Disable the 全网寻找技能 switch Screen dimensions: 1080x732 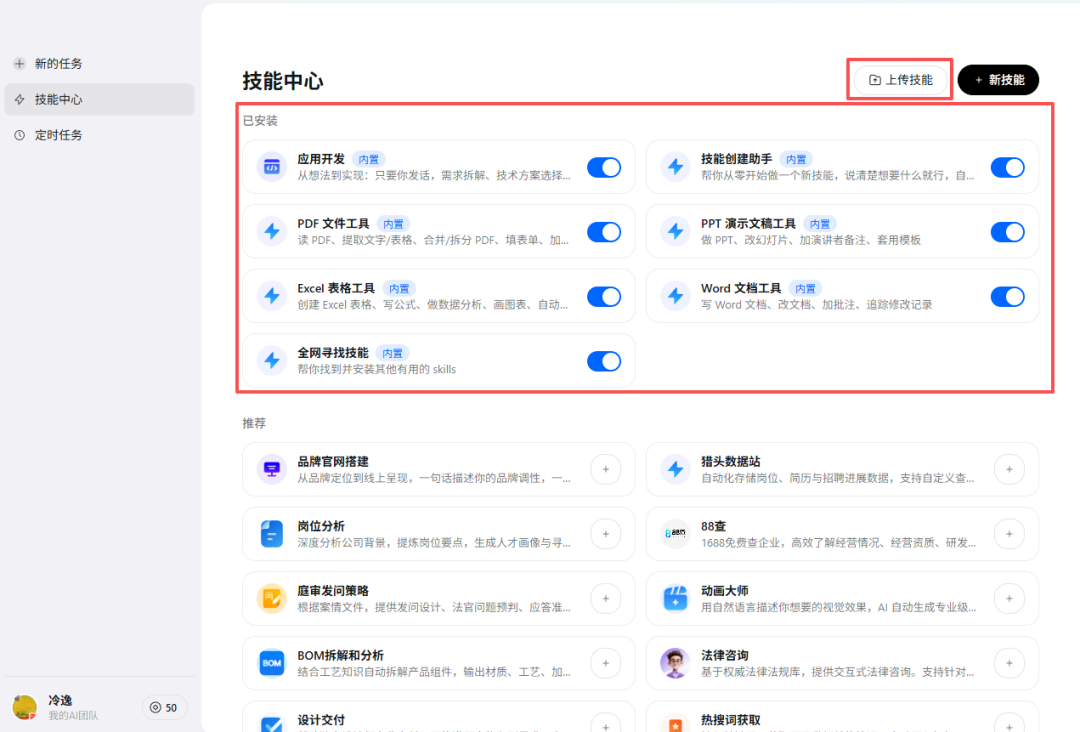pyautogui.click(x=604, y=361)
